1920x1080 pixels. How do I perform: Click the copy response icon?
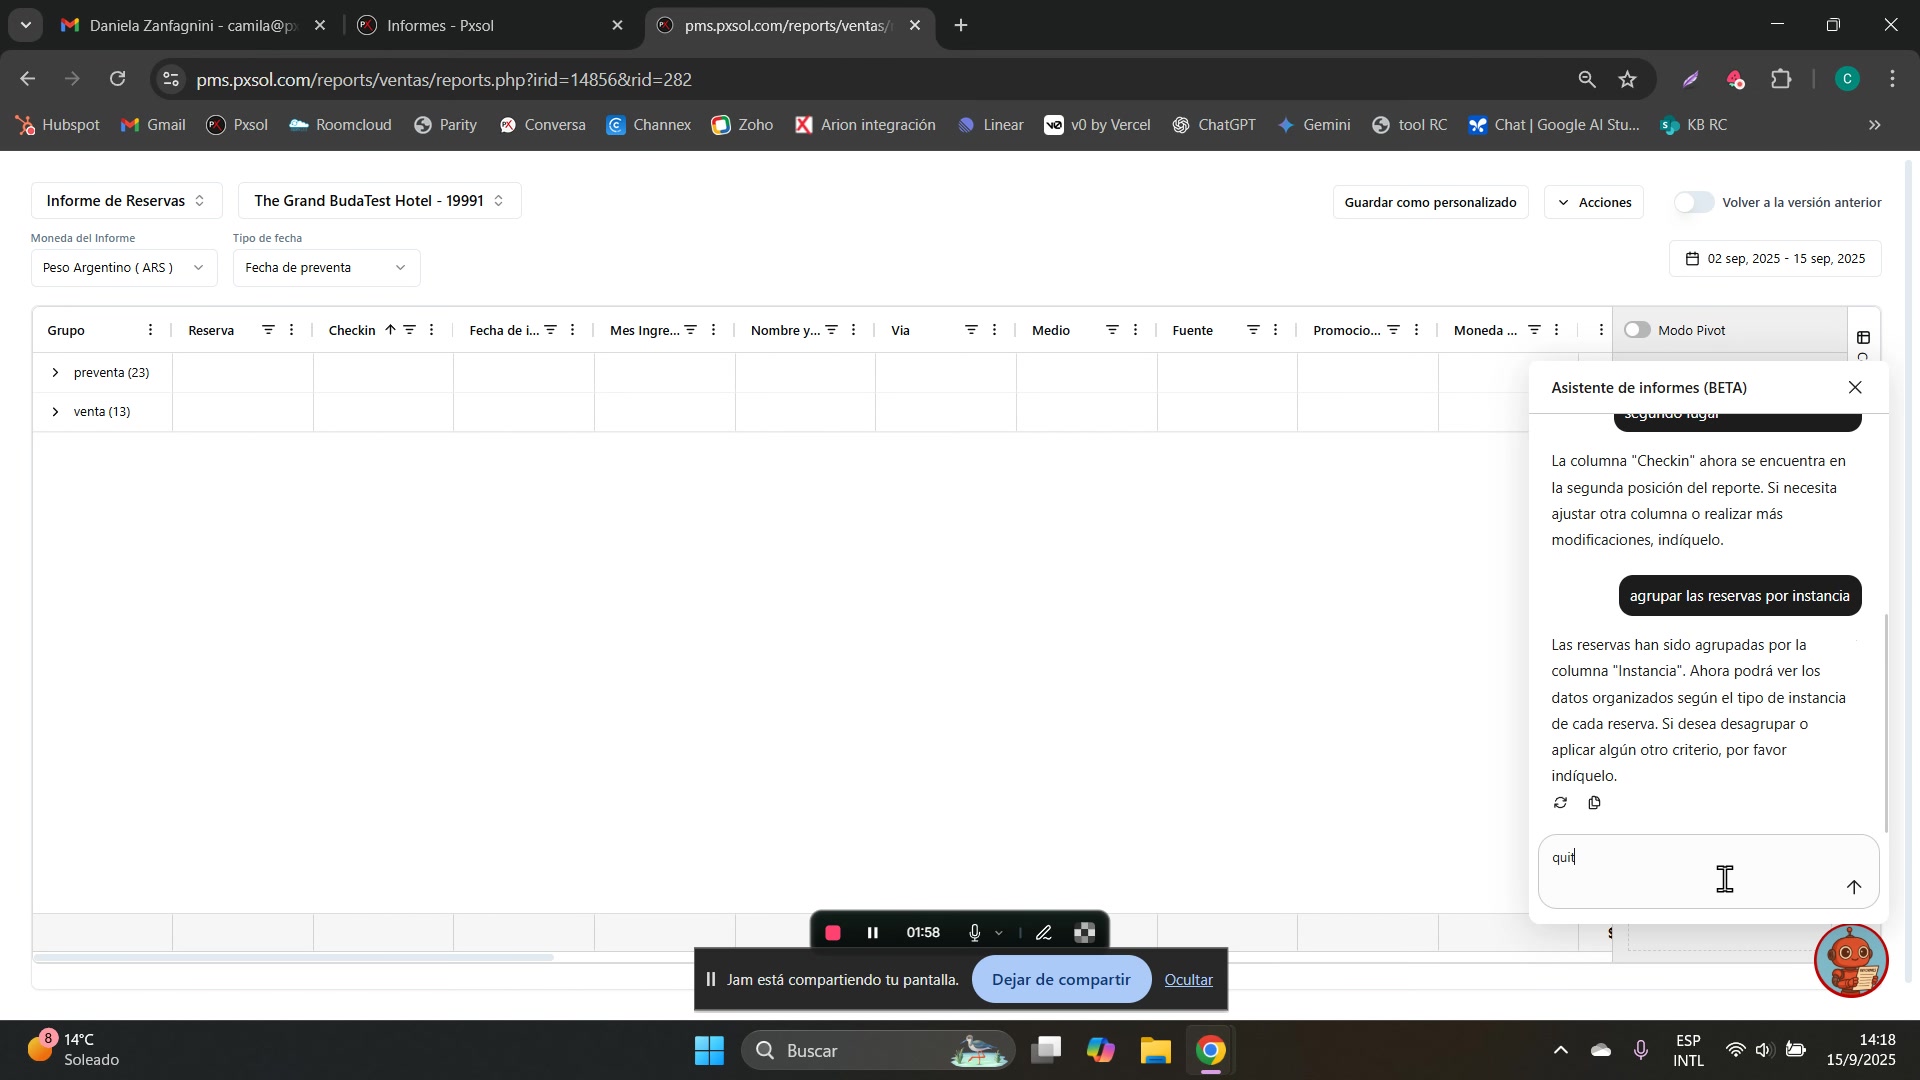pyautogui.click(x=1595, y=803)
